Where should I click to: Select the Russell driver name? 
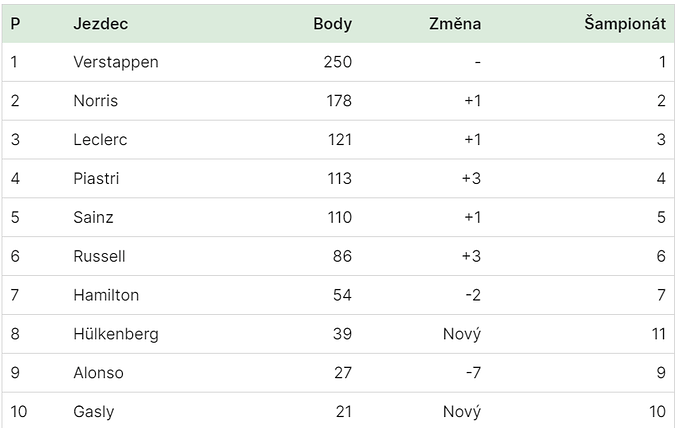[99, 256]
